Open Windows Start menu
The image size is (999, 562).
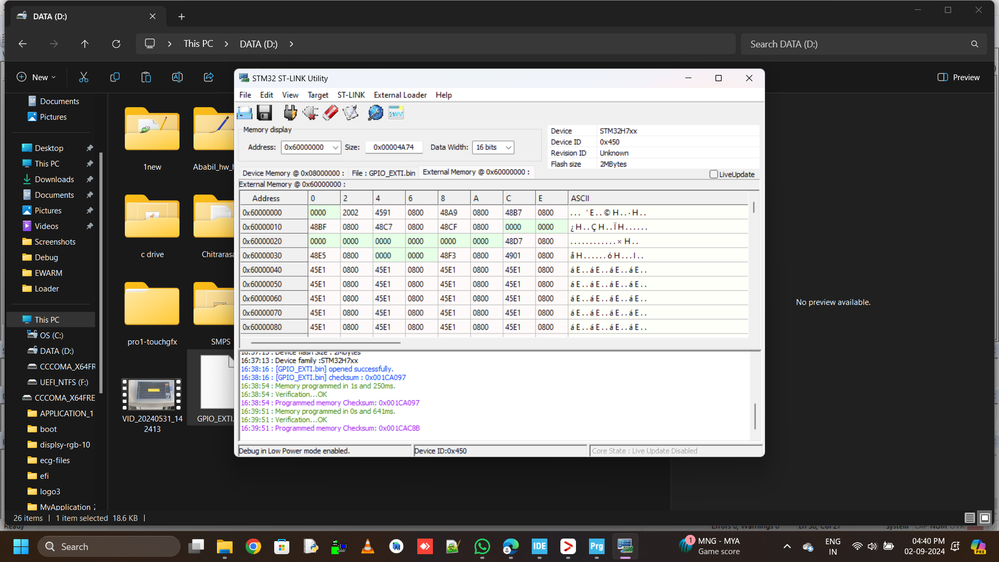pos(21,547)
